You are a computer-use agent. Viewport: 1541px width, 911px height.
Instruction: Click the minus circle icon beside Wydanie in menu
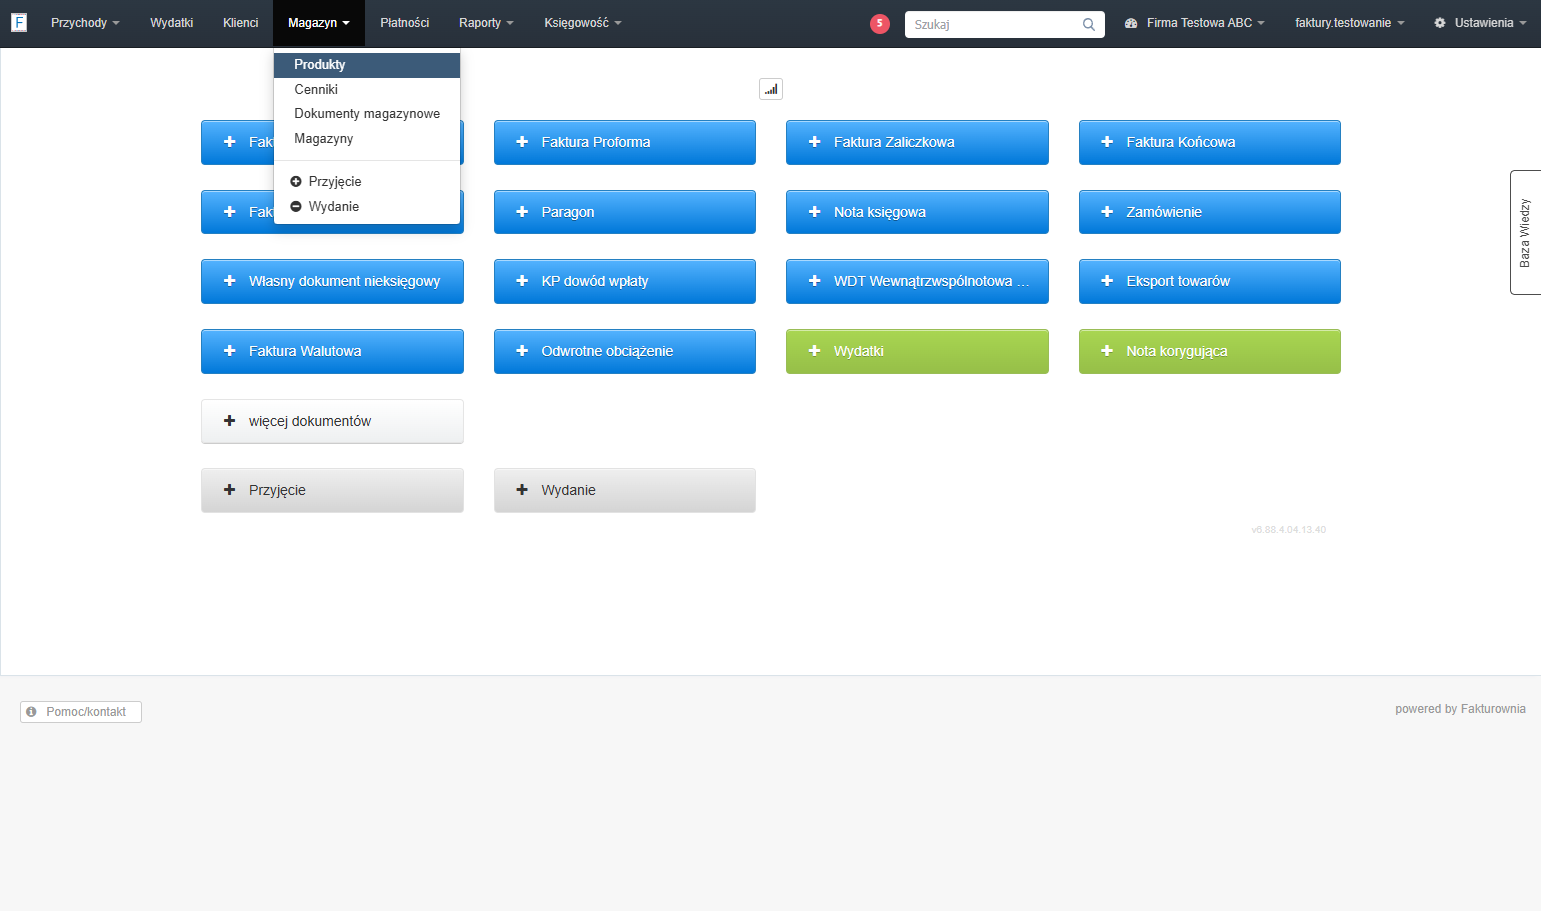pyautogui.click(x=296, y=206)
